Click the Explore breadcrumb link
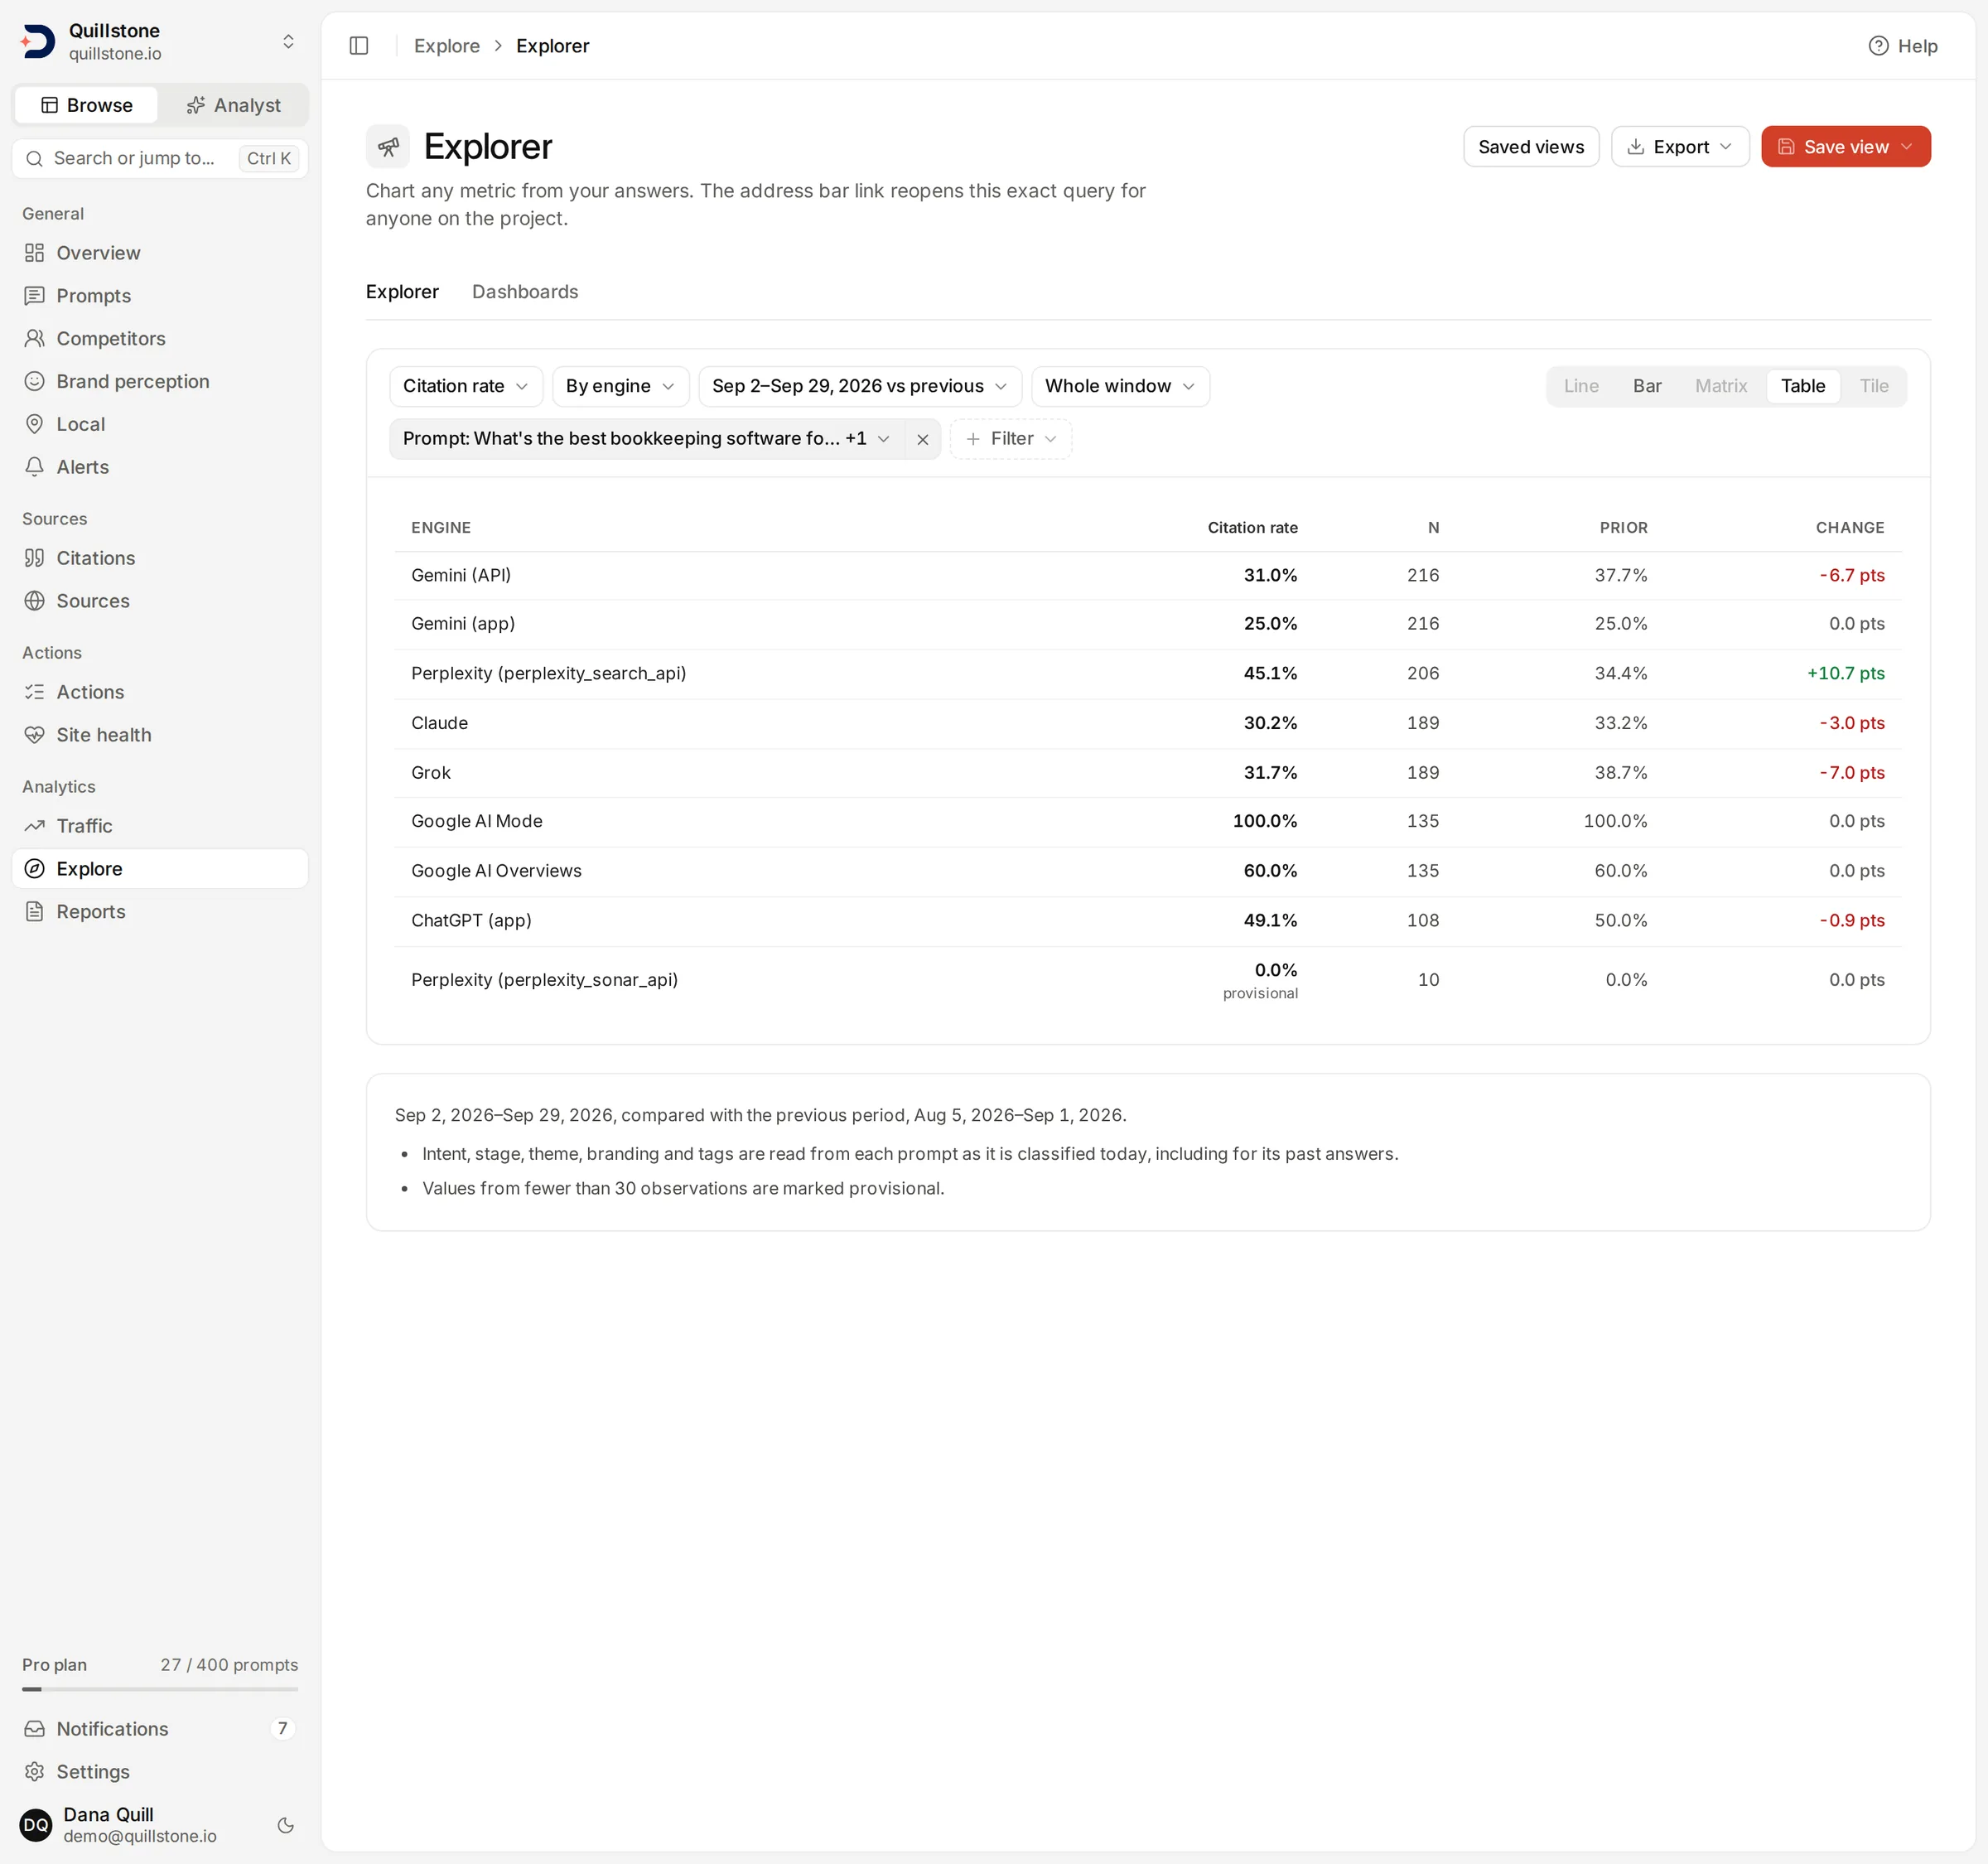Screen dimensions: 1988x1864 pos(447,46)
